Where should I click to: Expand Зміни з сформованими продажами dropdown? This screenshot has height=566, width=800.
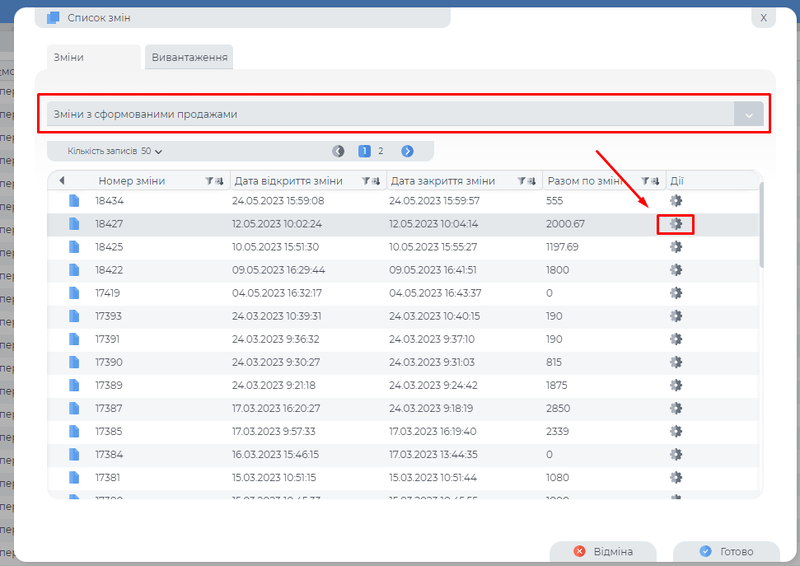(x=749, y=115)
